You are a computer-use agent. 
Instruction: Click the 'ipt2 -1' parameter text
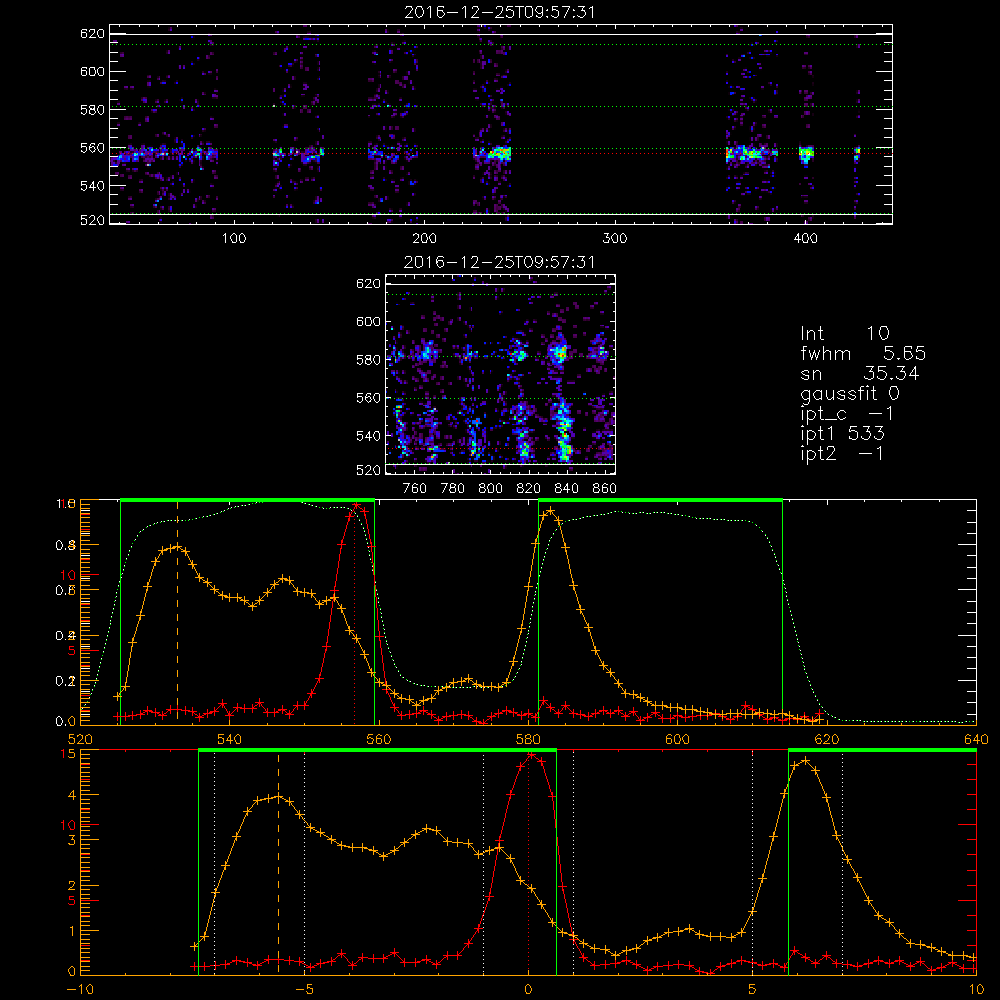(x=842, y=453)
